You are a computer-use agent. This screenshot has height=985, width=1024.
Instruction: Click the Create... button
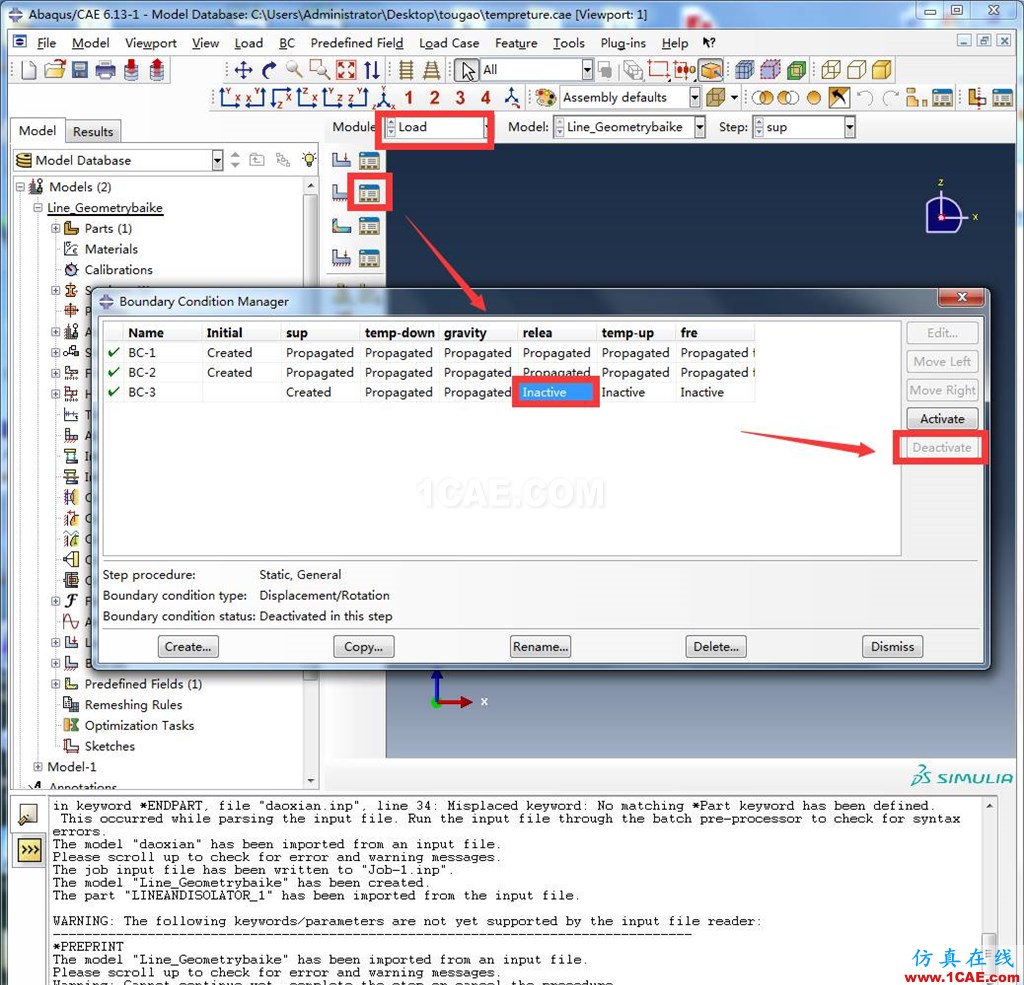click(x=188, y=647)
